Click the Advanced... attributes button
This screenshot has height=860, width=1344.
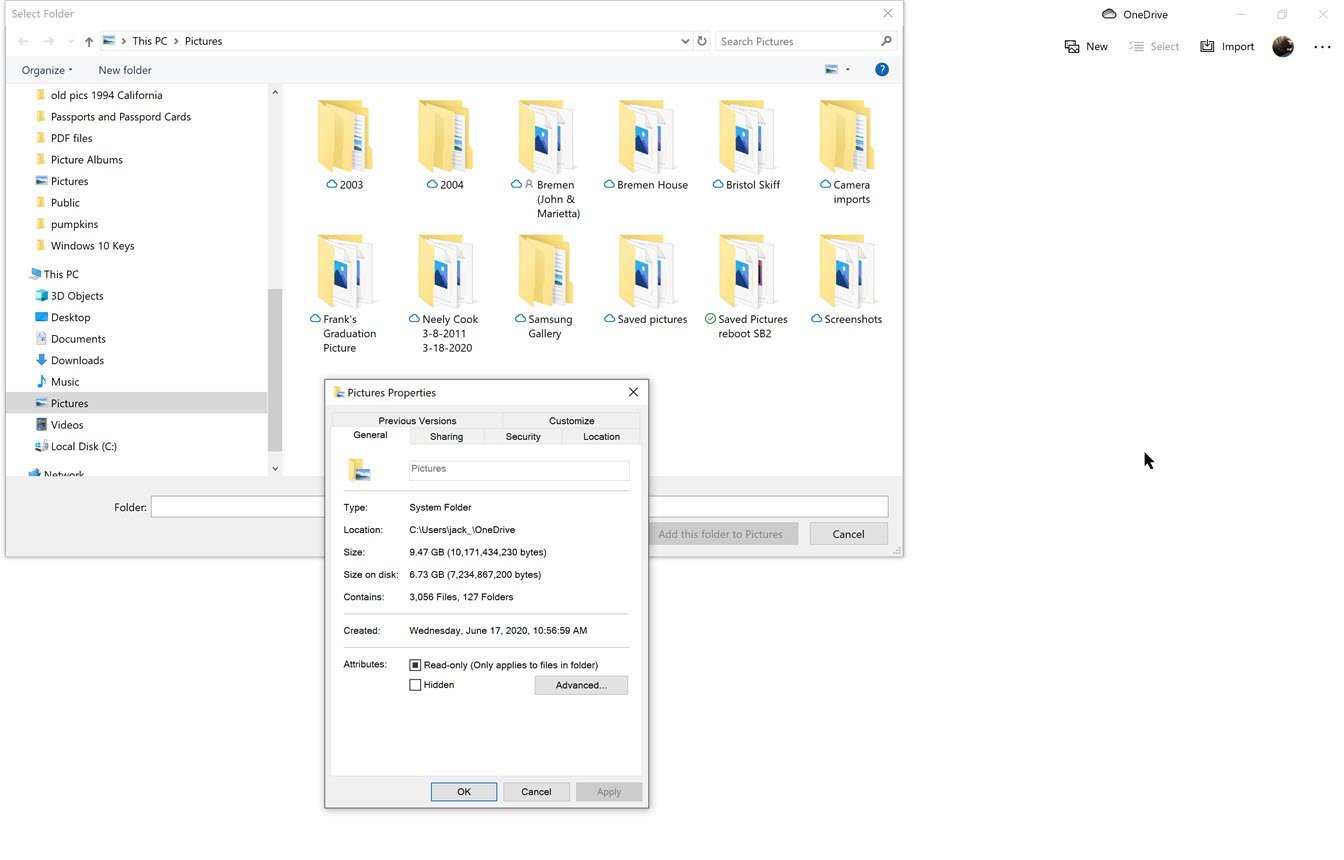pyautogui.click(x=581, y=685)
